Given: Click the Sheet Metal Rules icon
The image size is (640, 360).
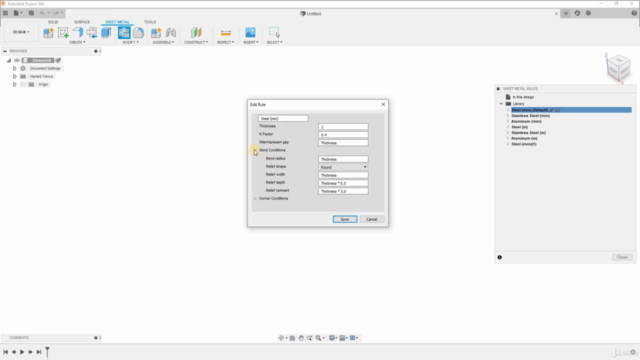Looking at the screenshot, I should point(124,33).
